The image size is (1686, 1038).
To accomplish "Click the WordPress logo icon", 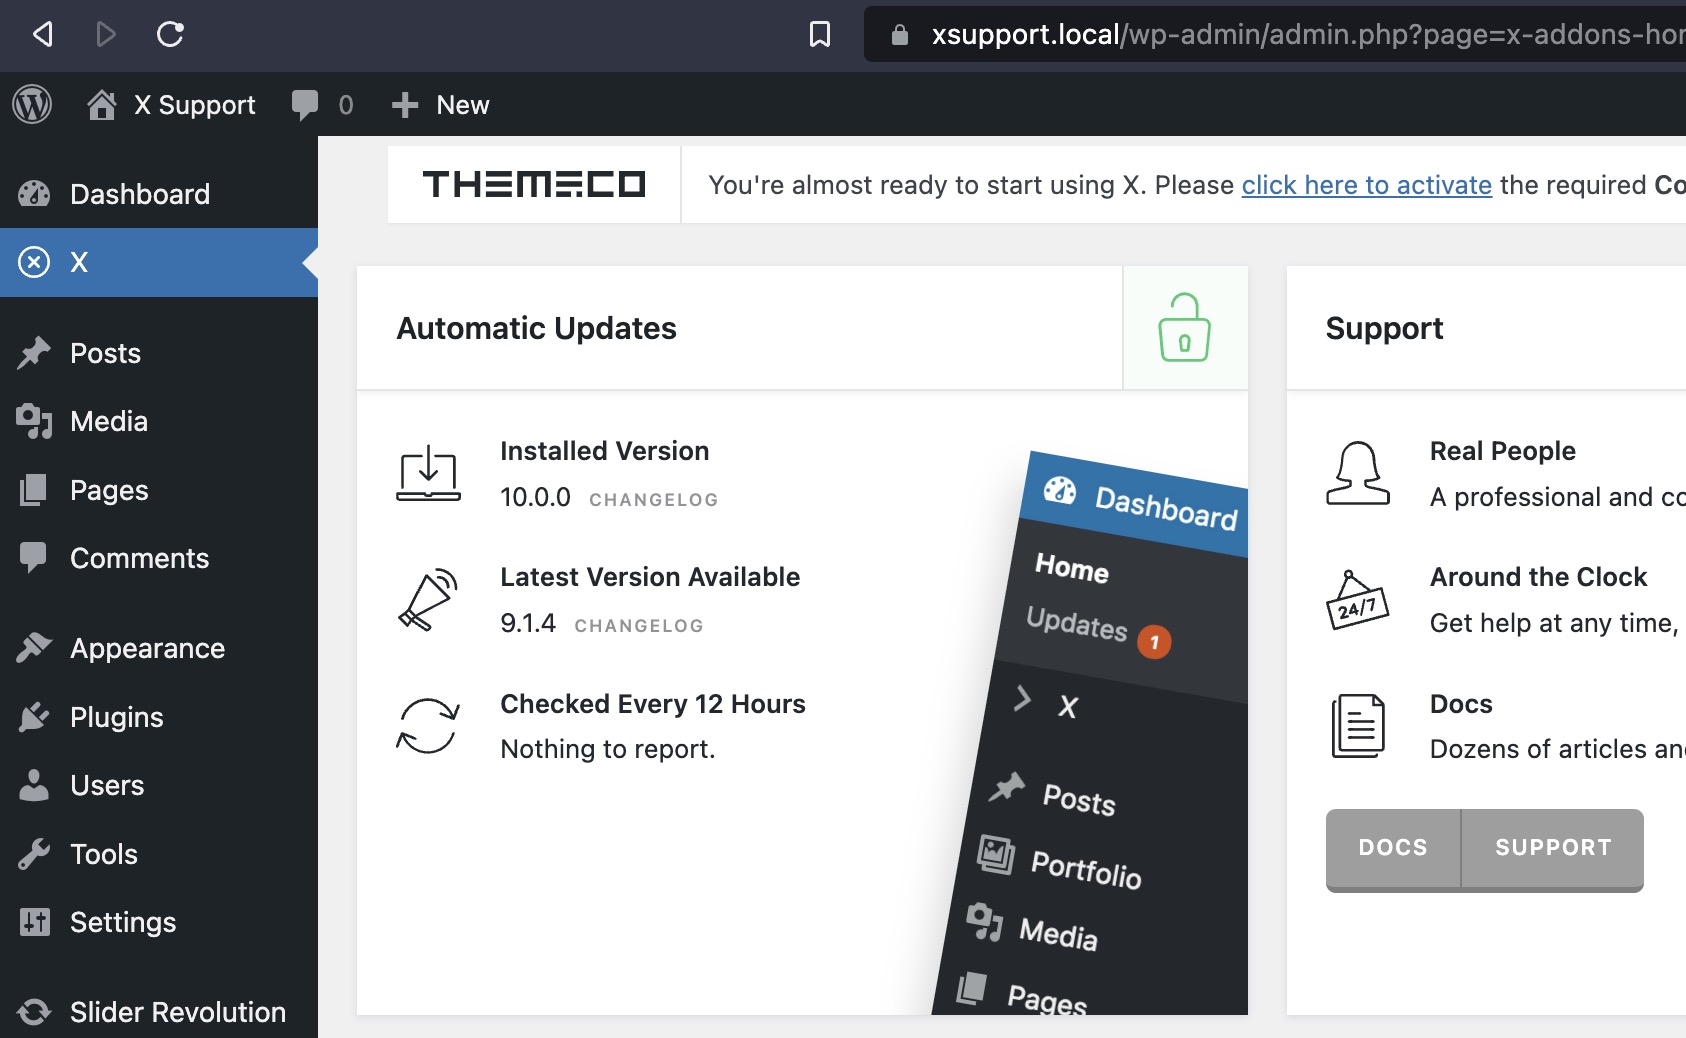I will click(32, 104).
